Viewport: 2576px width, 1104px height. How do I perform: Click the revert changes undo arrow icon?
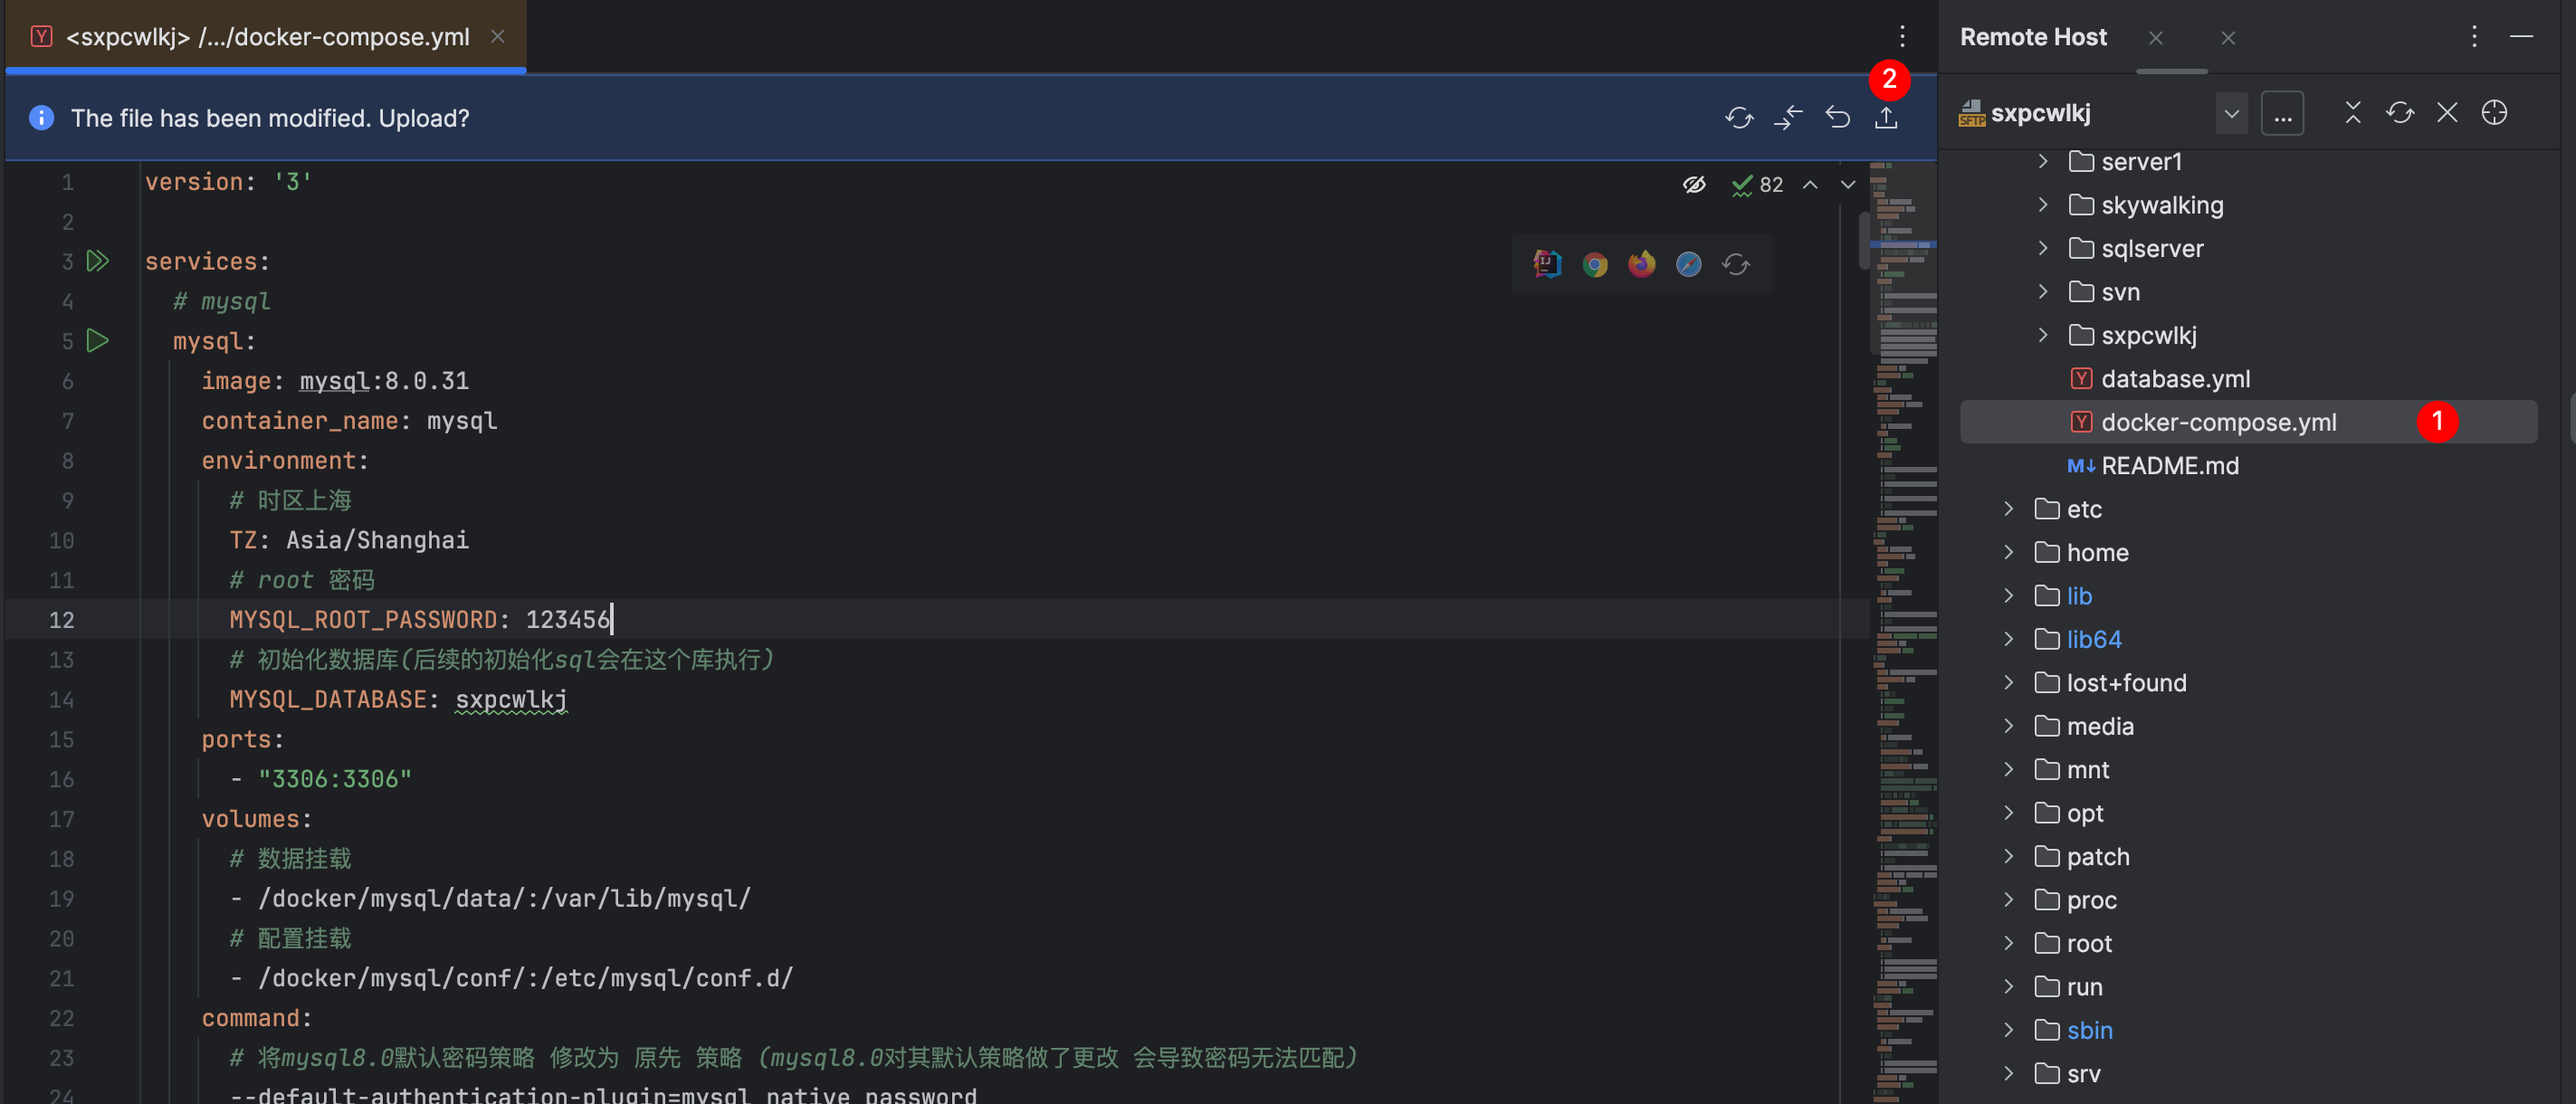(1837, 118)
